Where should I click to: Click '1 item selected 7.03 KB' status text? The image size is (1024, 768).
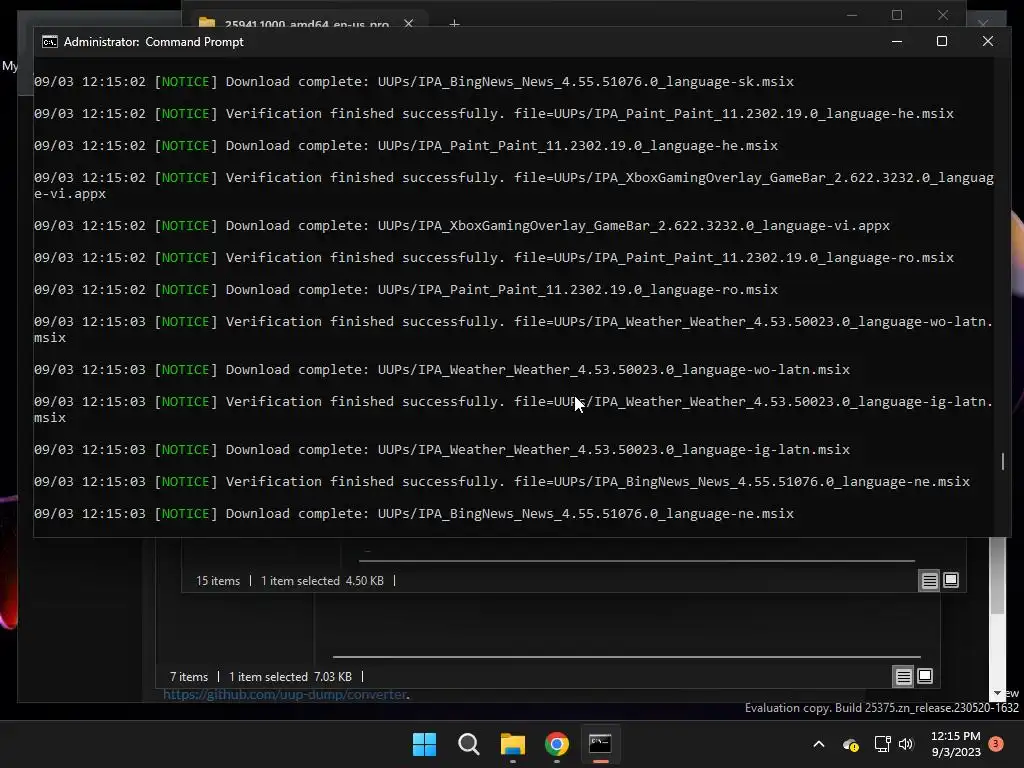point(290,677)
